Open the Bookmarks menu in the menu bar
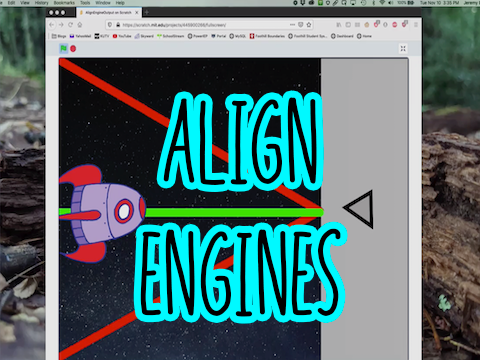480x360 pixels. click(64, 3)
